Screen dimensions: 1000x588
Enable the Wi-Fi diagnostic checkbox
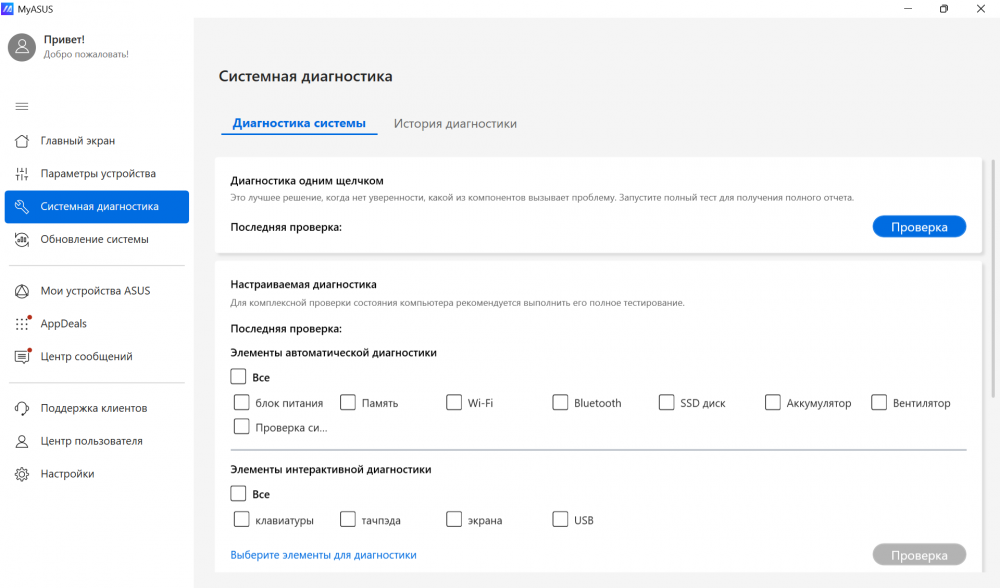tap(454, 403)
